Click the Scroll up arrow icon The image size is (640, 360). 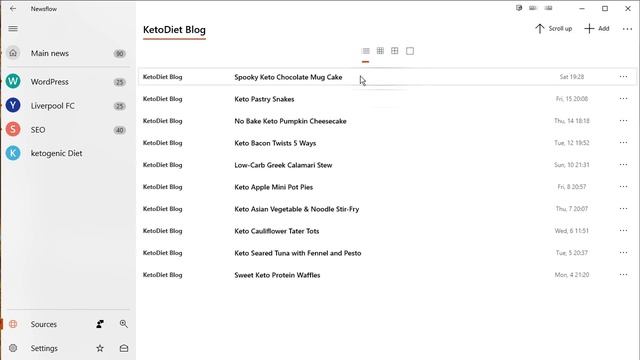click(x=540, y=29)
